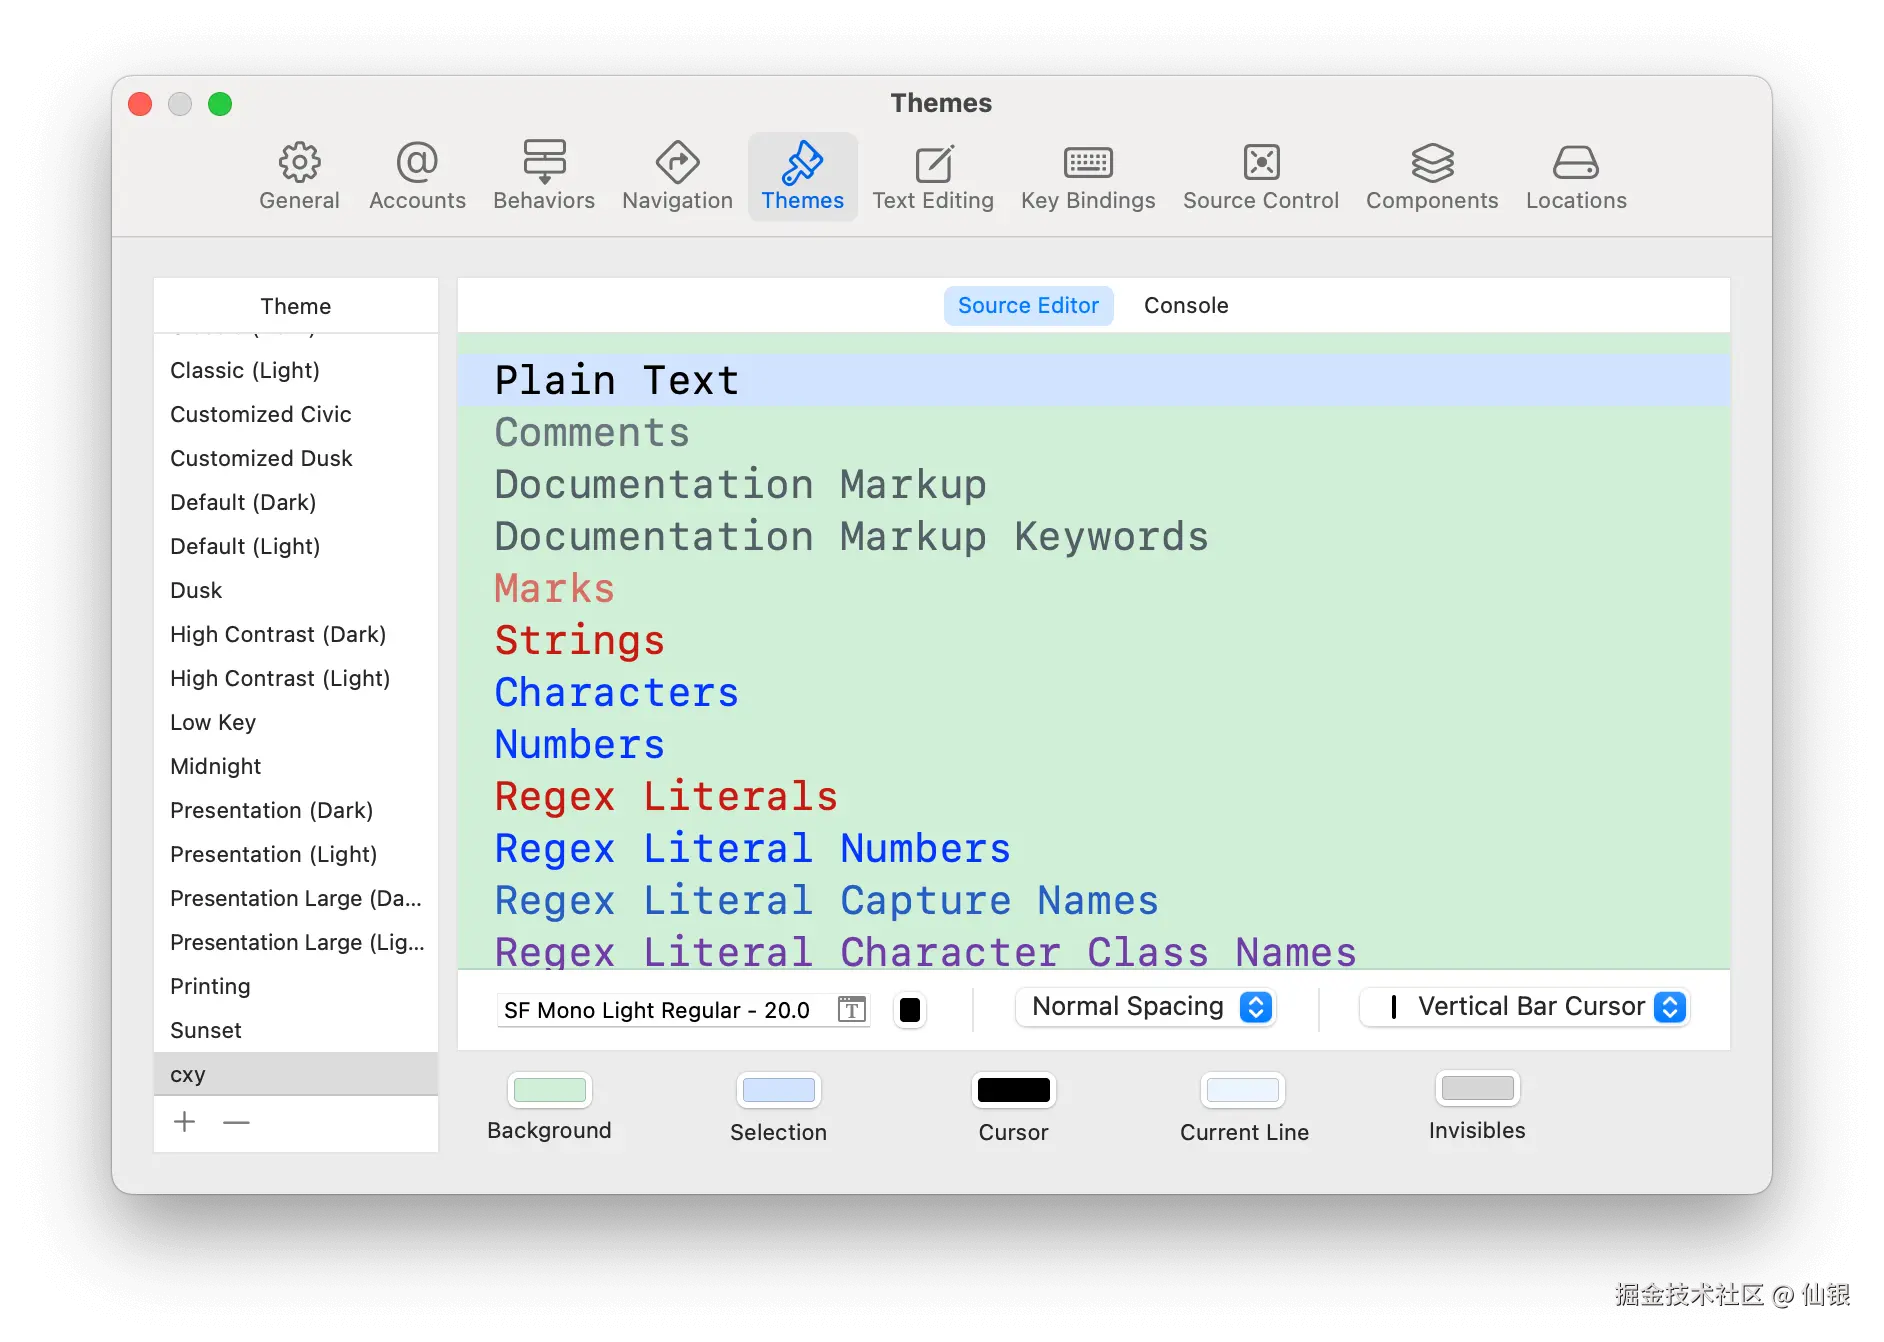Switch to the Components pane

click(x=1432, y=176)
